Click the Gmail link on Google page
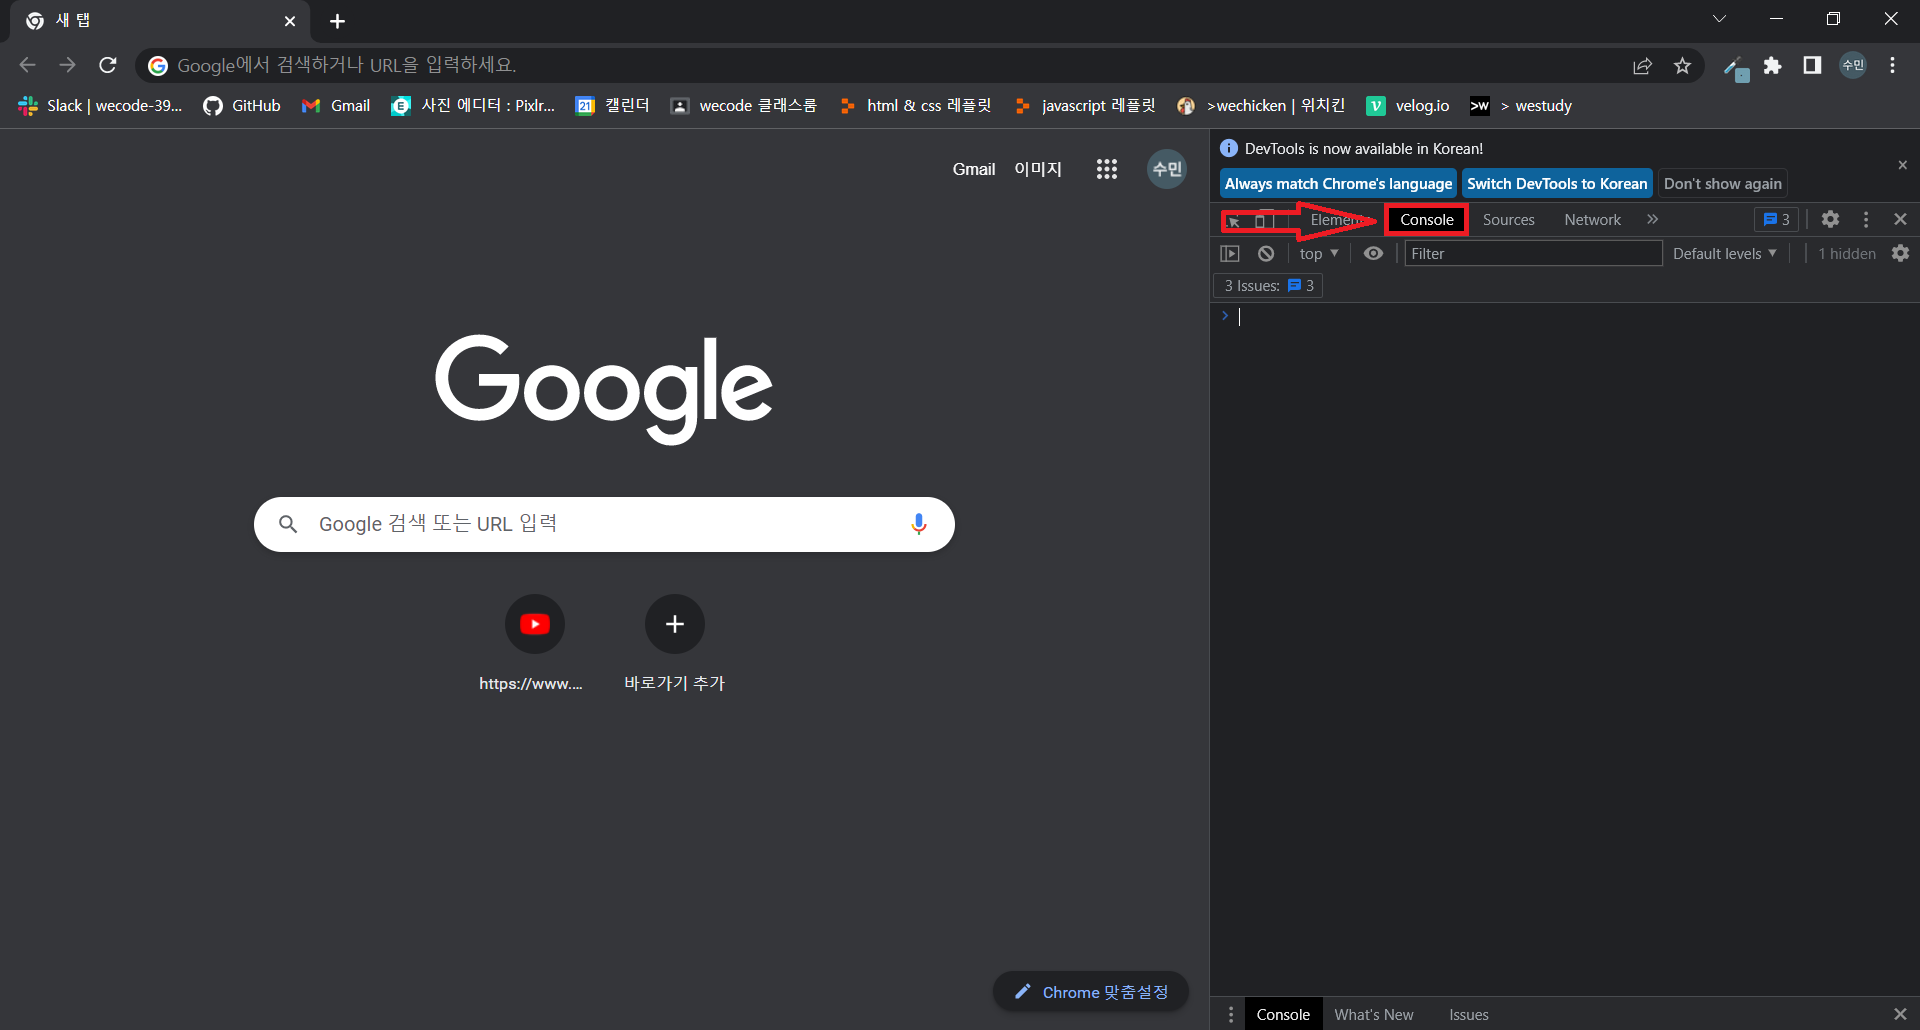 click(x=973, y=169)
